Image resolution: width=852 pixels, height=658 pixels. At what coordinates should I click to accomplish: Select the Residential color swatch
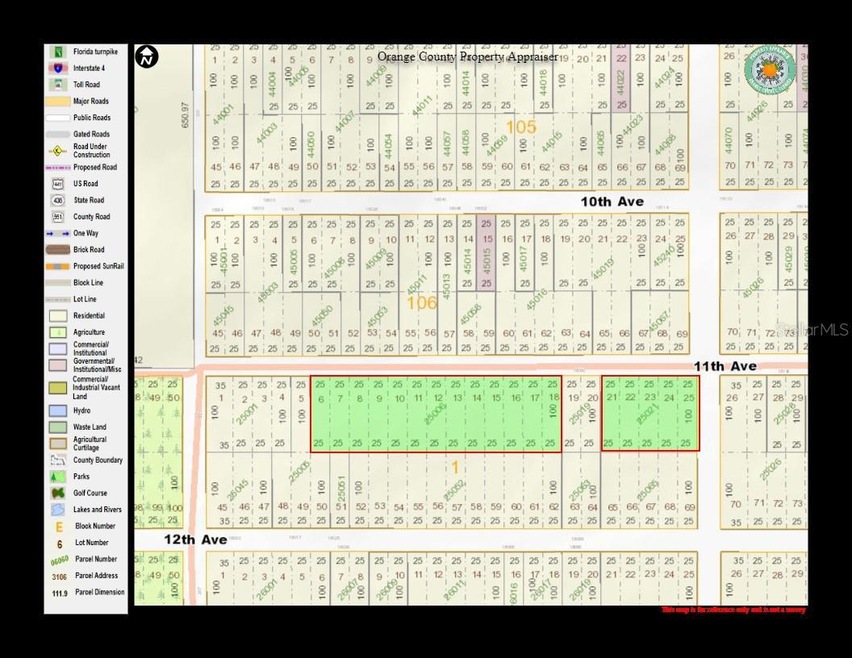tap(58, 316)
